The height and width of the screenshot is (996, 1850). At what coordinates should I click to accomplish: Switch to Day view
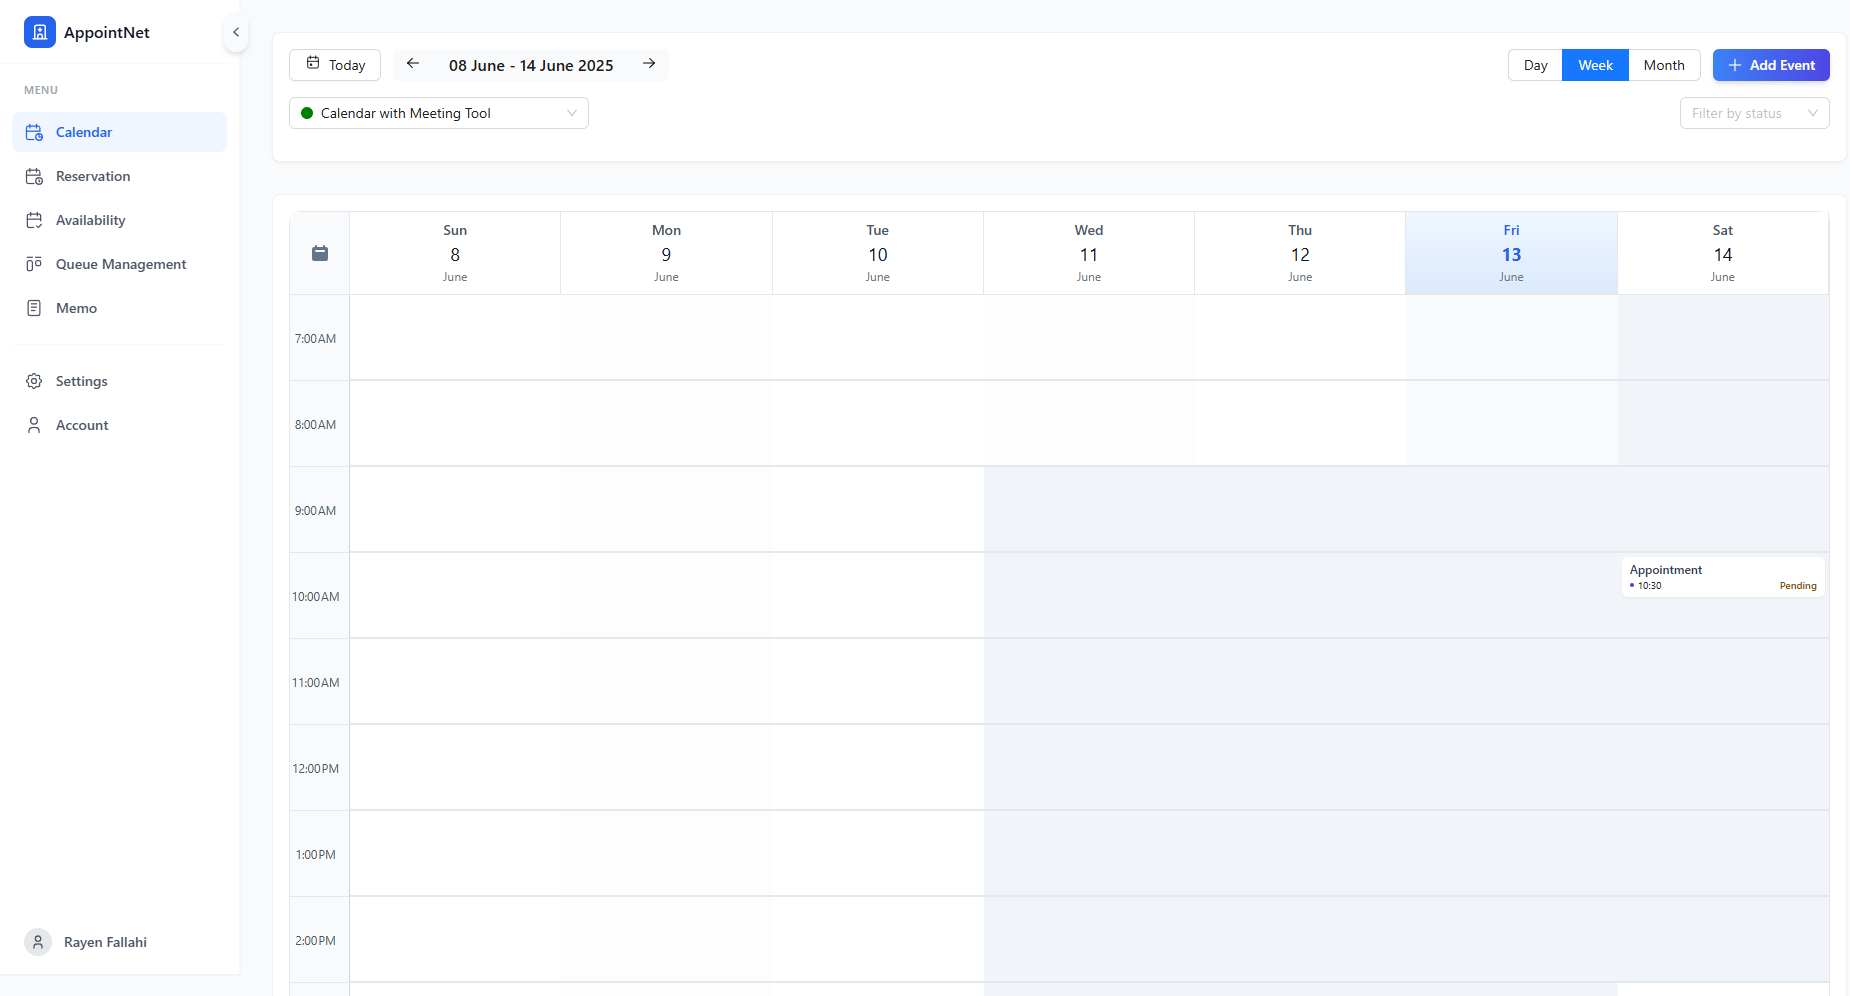click(1535, 65)
